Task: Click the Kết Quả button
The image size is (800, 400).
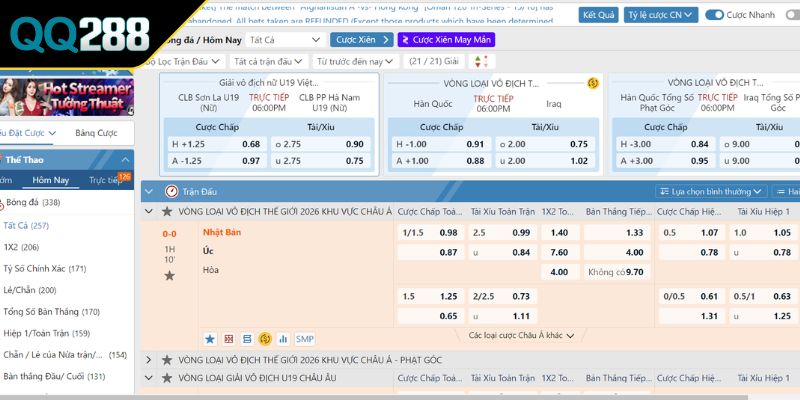Action: pos(599,15)
